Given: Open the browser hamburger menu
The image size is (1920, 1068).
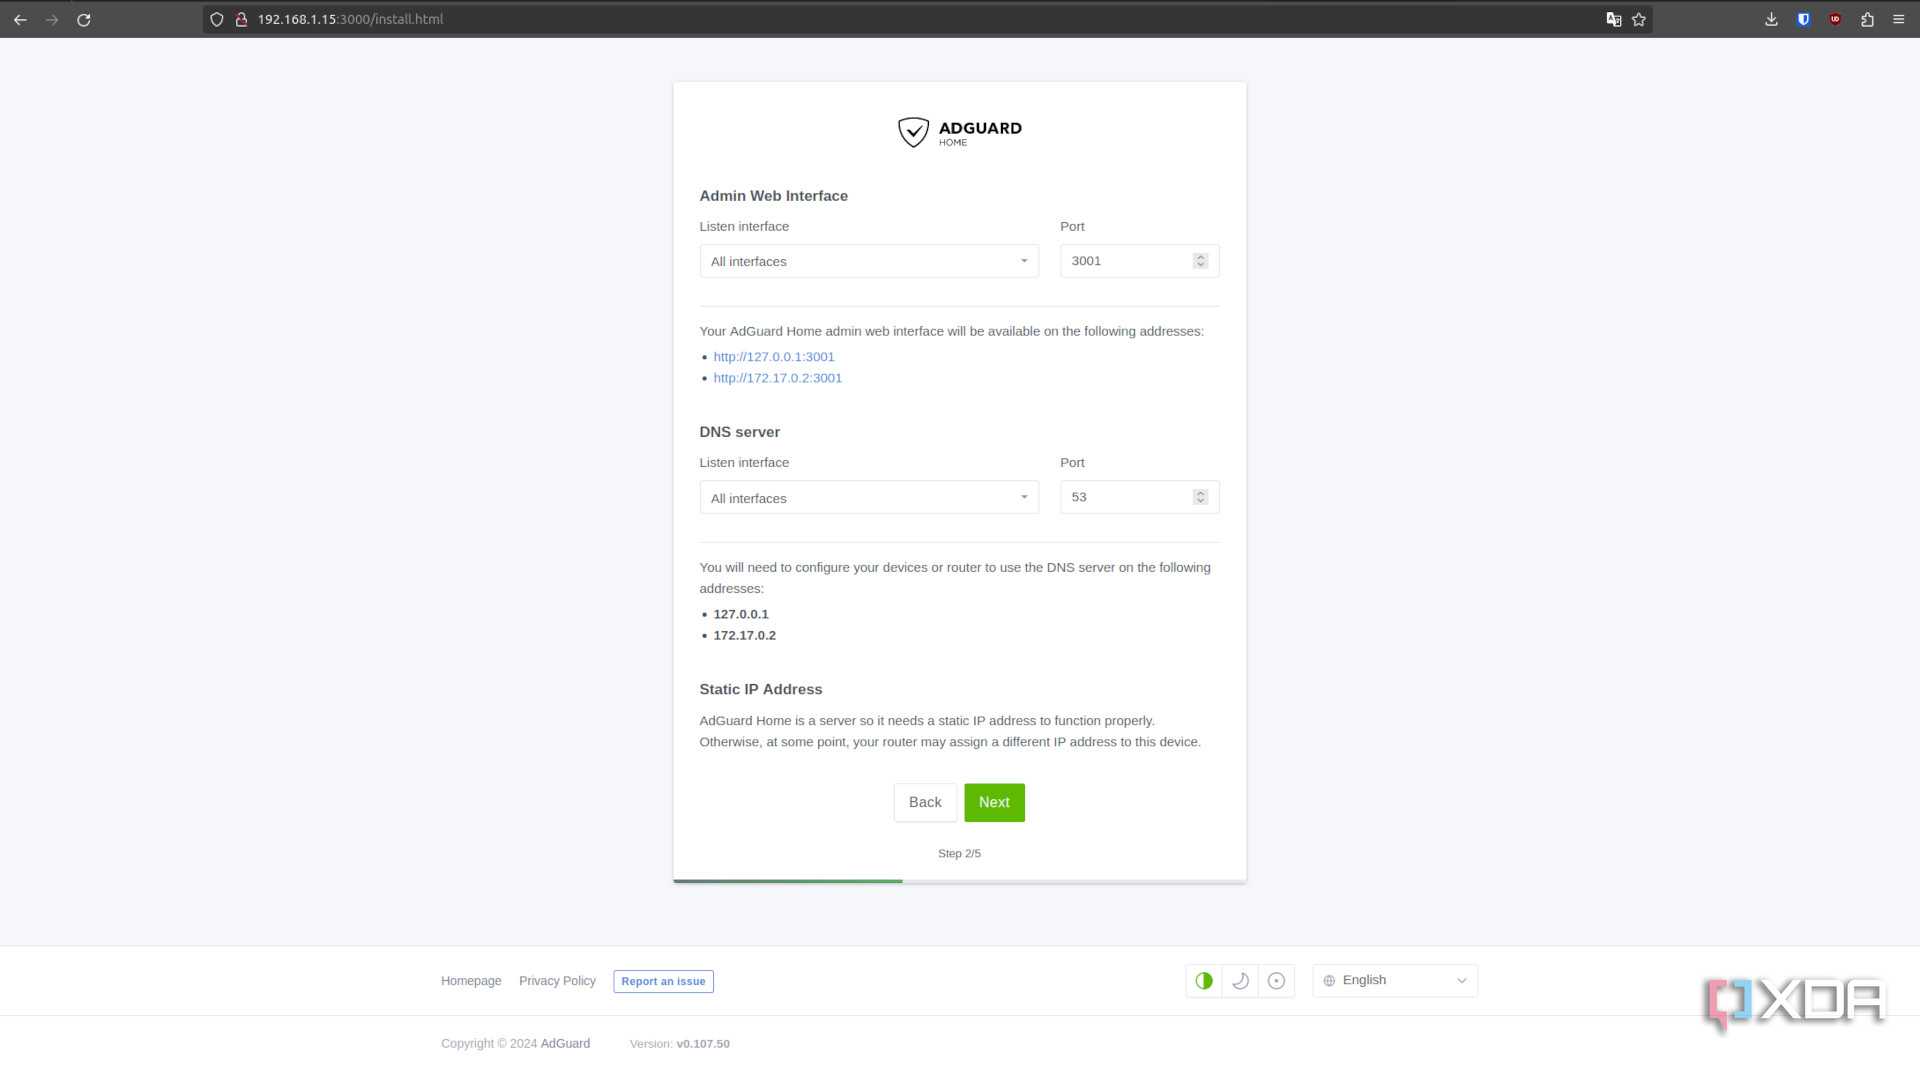Looking at the screenshot, I should coord(1898,19).
